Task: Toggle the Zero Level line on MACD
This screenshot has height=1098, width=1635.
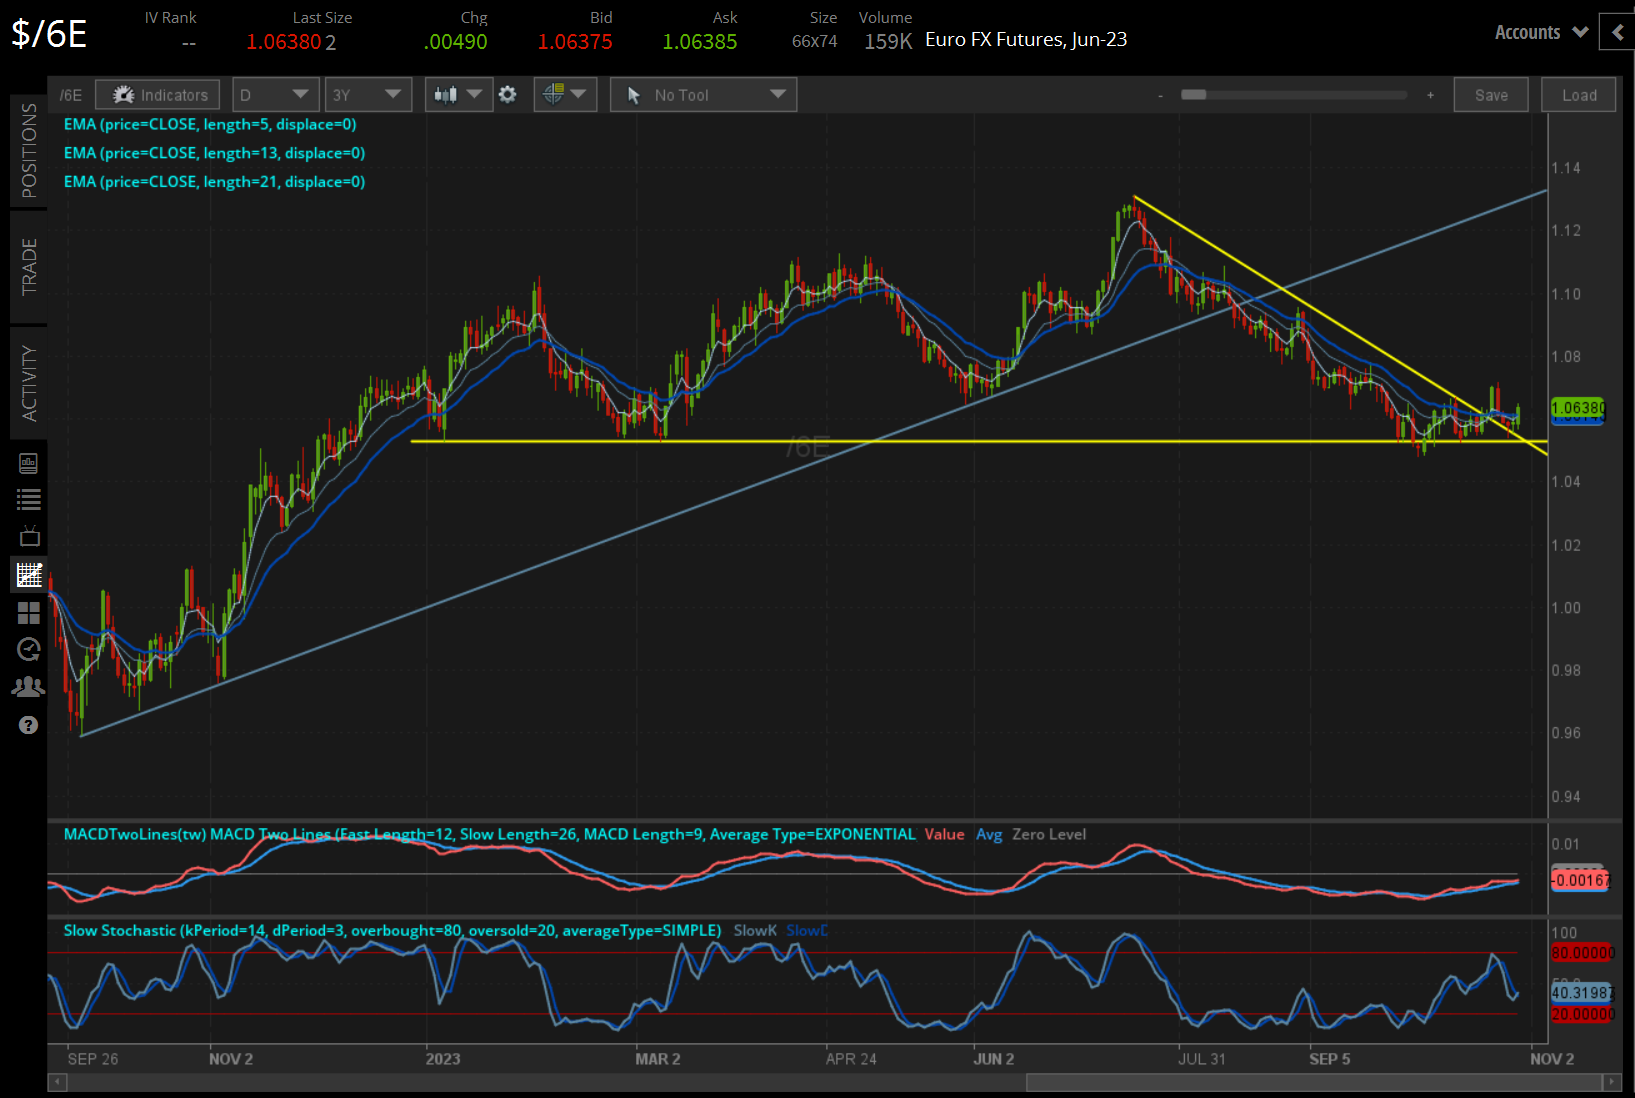Action: click(x=1049, y=834)
